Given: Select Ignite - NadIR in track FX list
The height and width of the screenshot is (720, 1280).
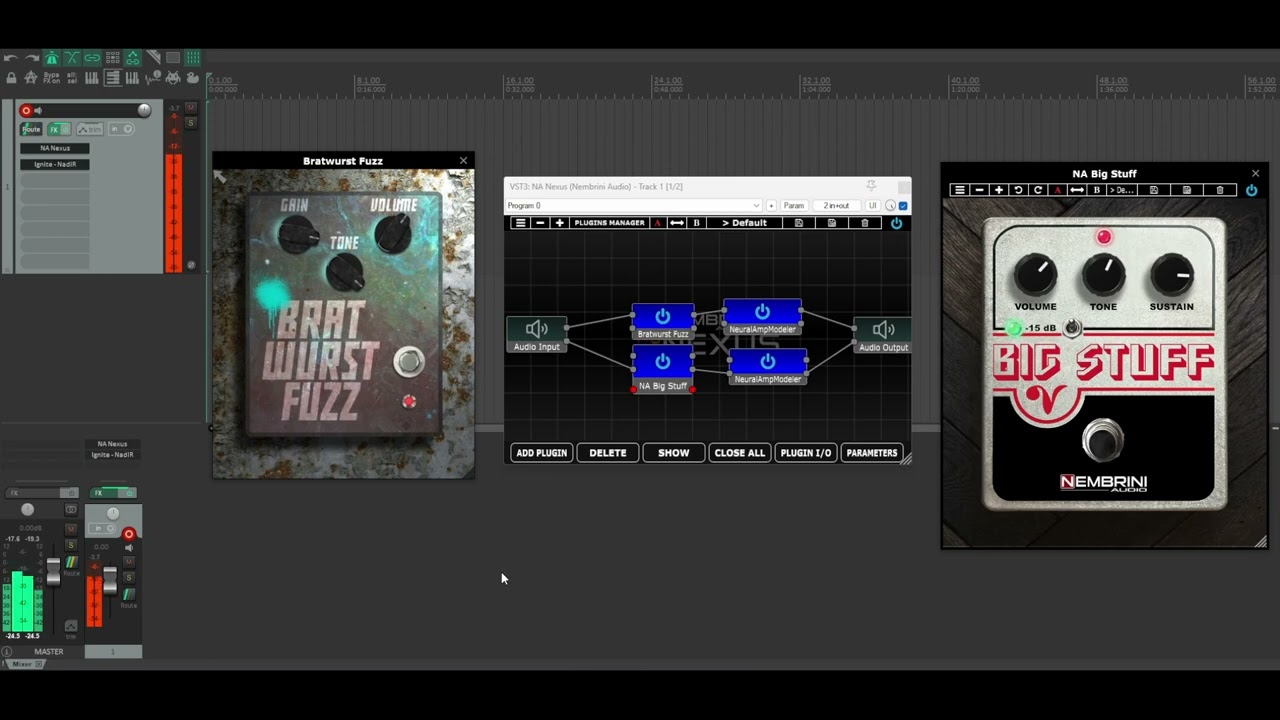Looking at the screenshot, I should pos(55,164).
